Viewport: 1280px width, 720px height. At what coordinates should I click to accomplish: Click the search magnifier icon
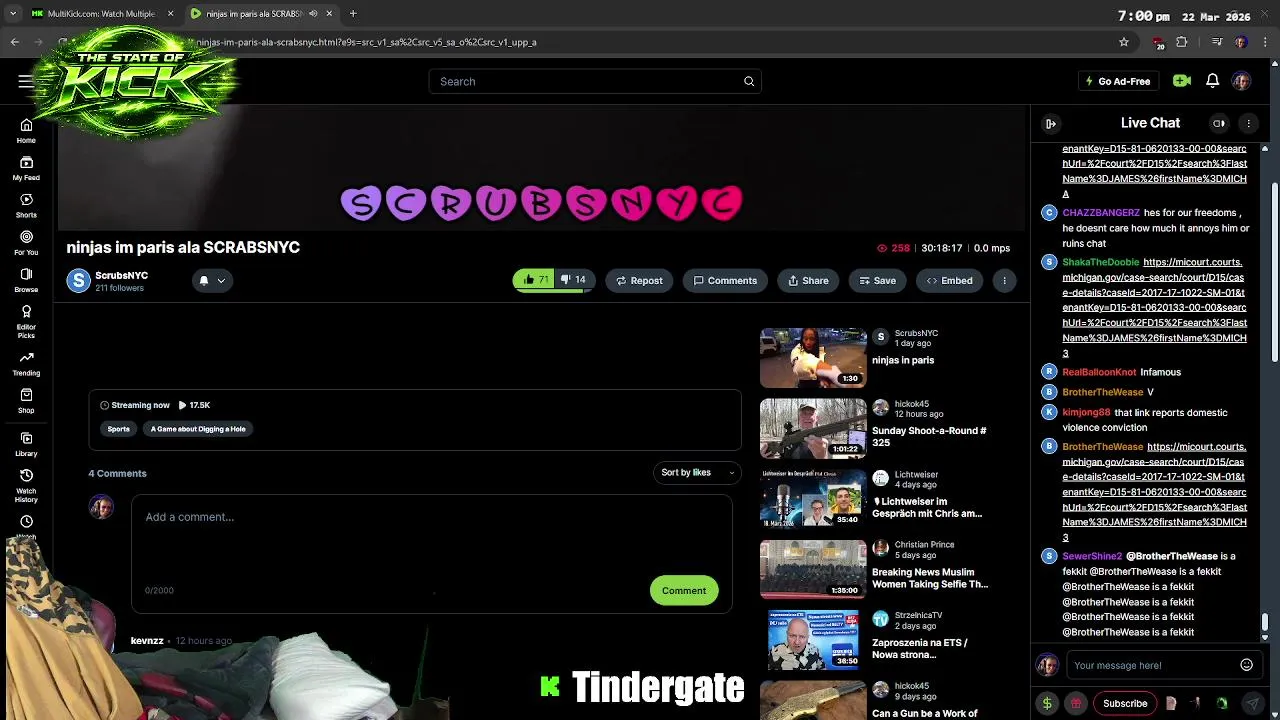(x=749, y=81)
